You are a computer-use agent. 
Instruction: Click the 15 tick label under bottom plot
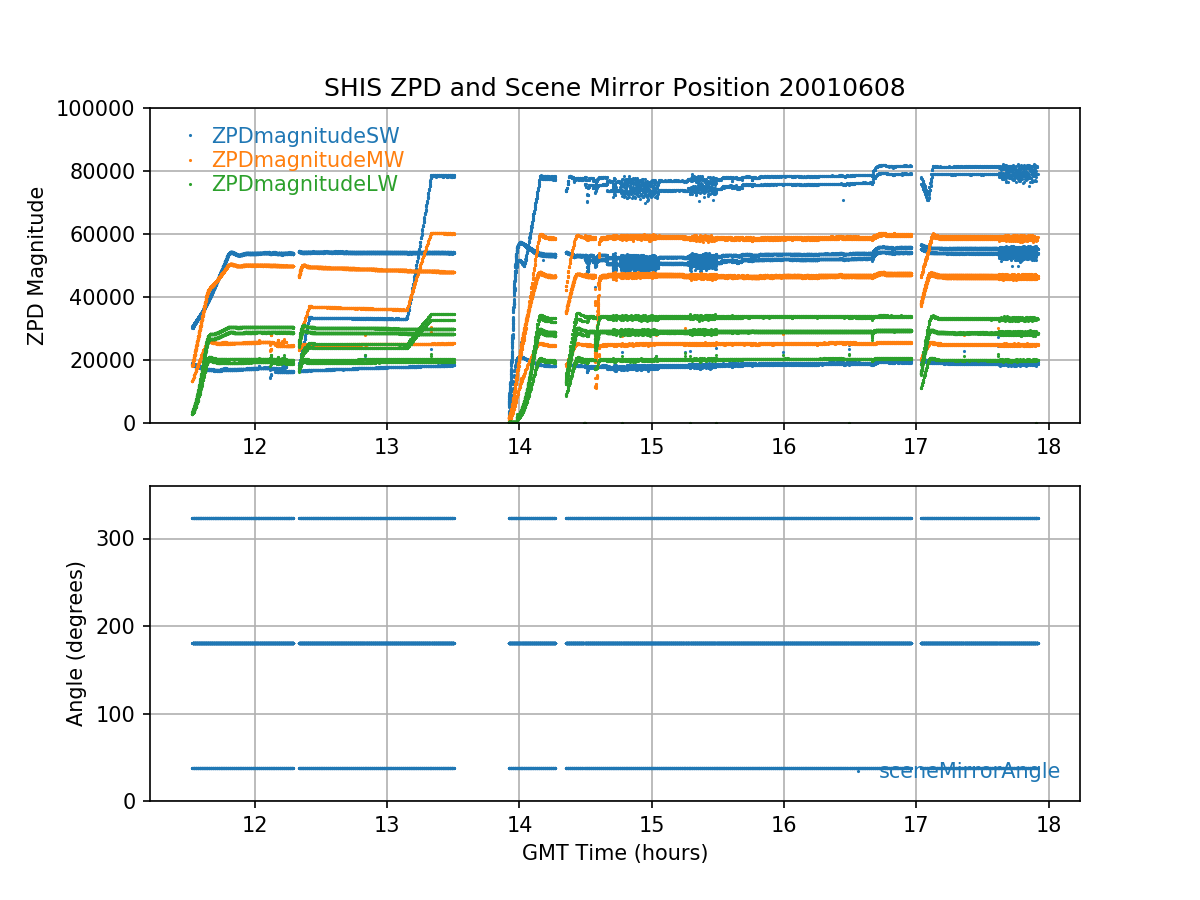651,823
